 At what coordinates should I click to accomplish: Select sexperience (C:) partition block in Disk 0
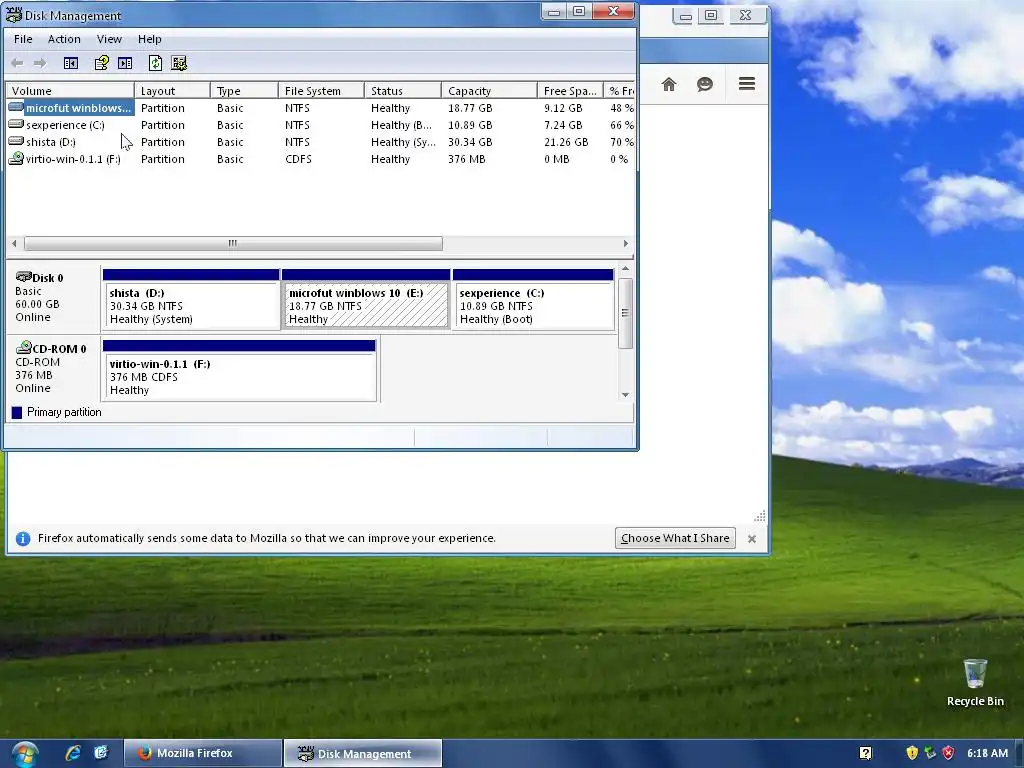(534, 299)
